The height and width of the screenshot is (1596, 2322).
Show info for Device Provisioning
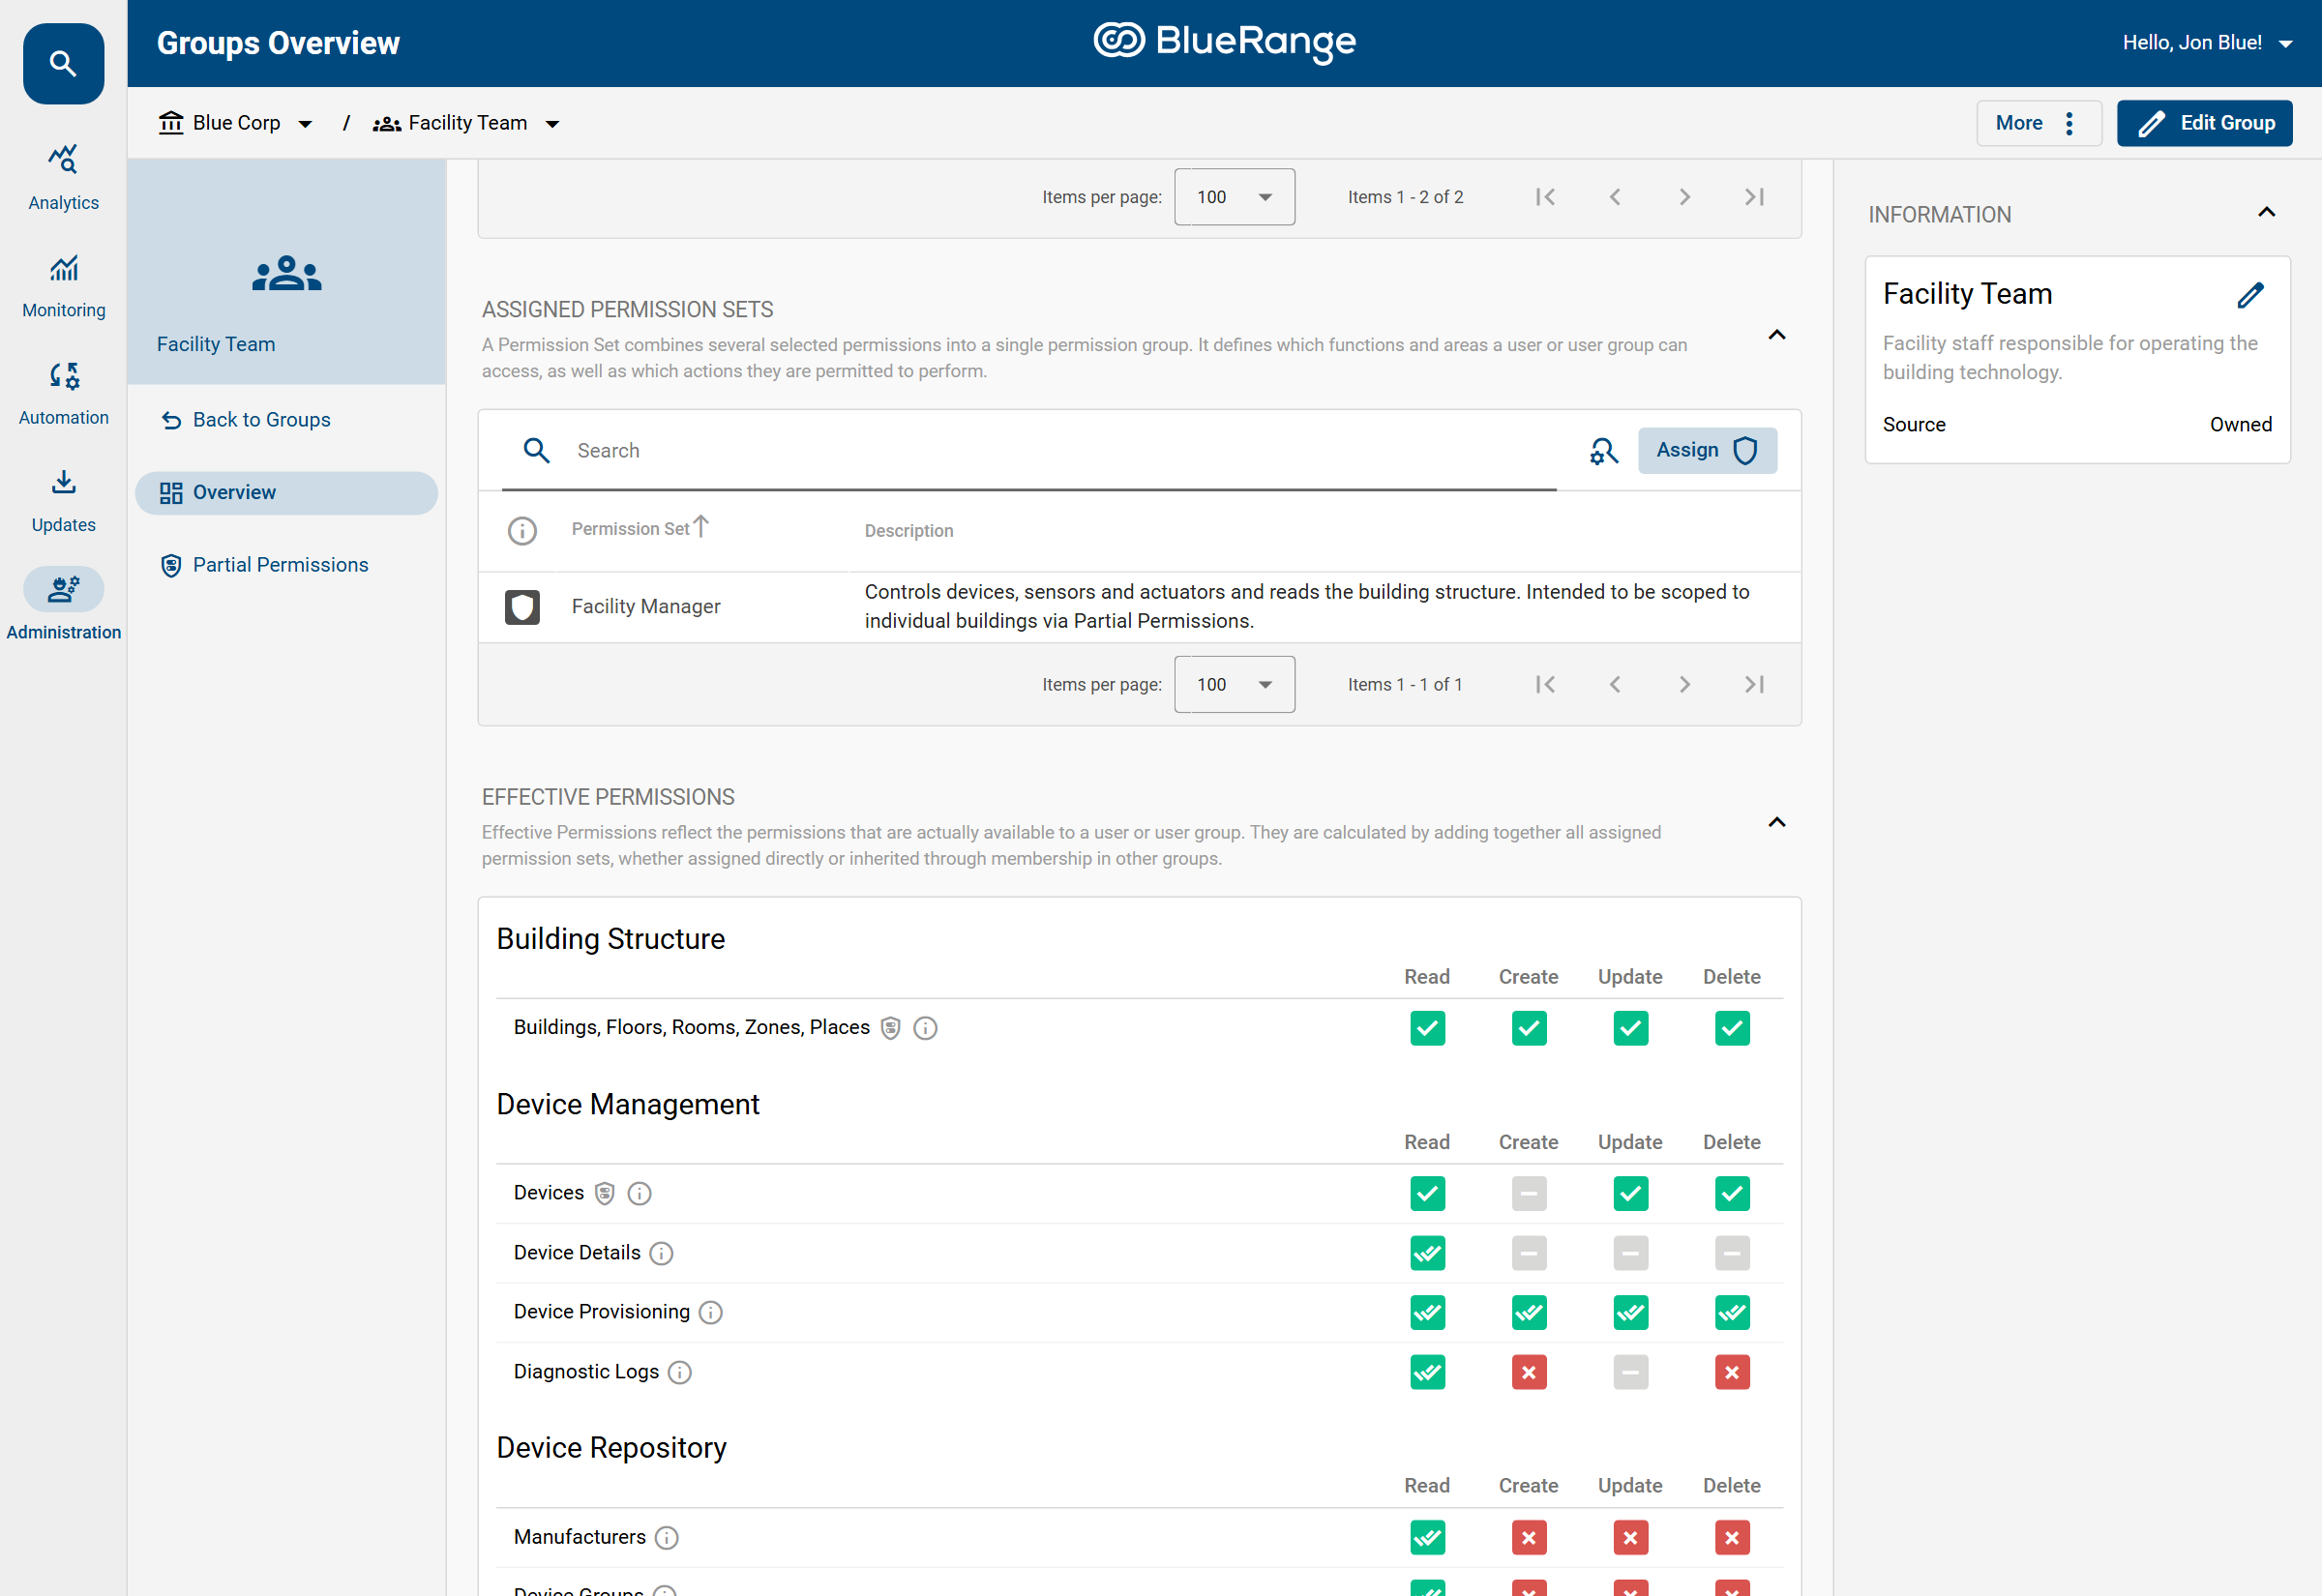[x=710, y=1313]
